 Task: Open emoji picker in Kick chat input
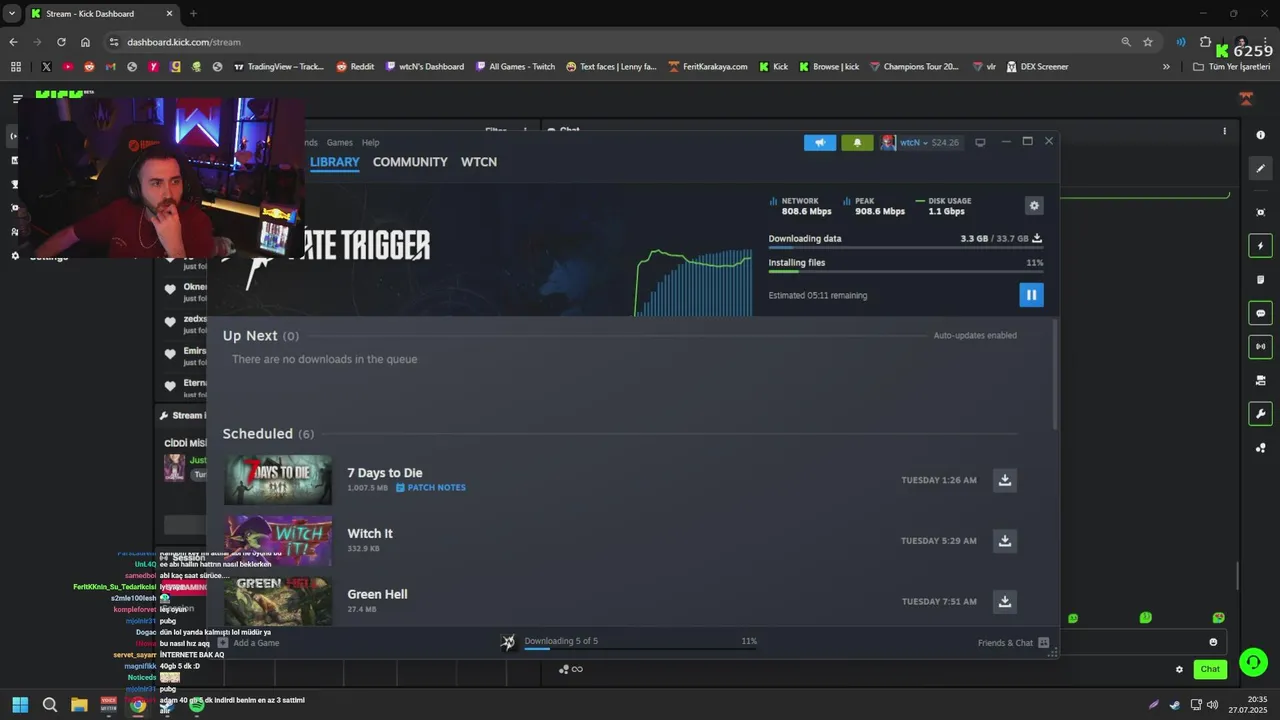1213,642
